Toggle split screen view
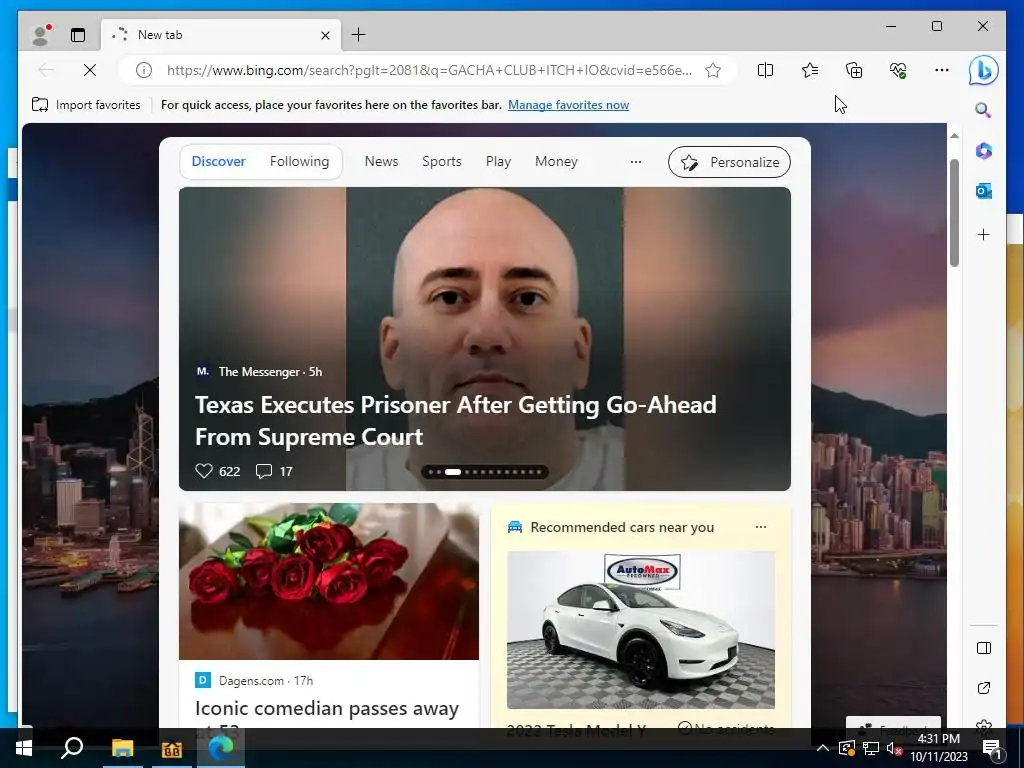Image resolution: width=1024 pixels, height=768 pixels. coord(765,70)
